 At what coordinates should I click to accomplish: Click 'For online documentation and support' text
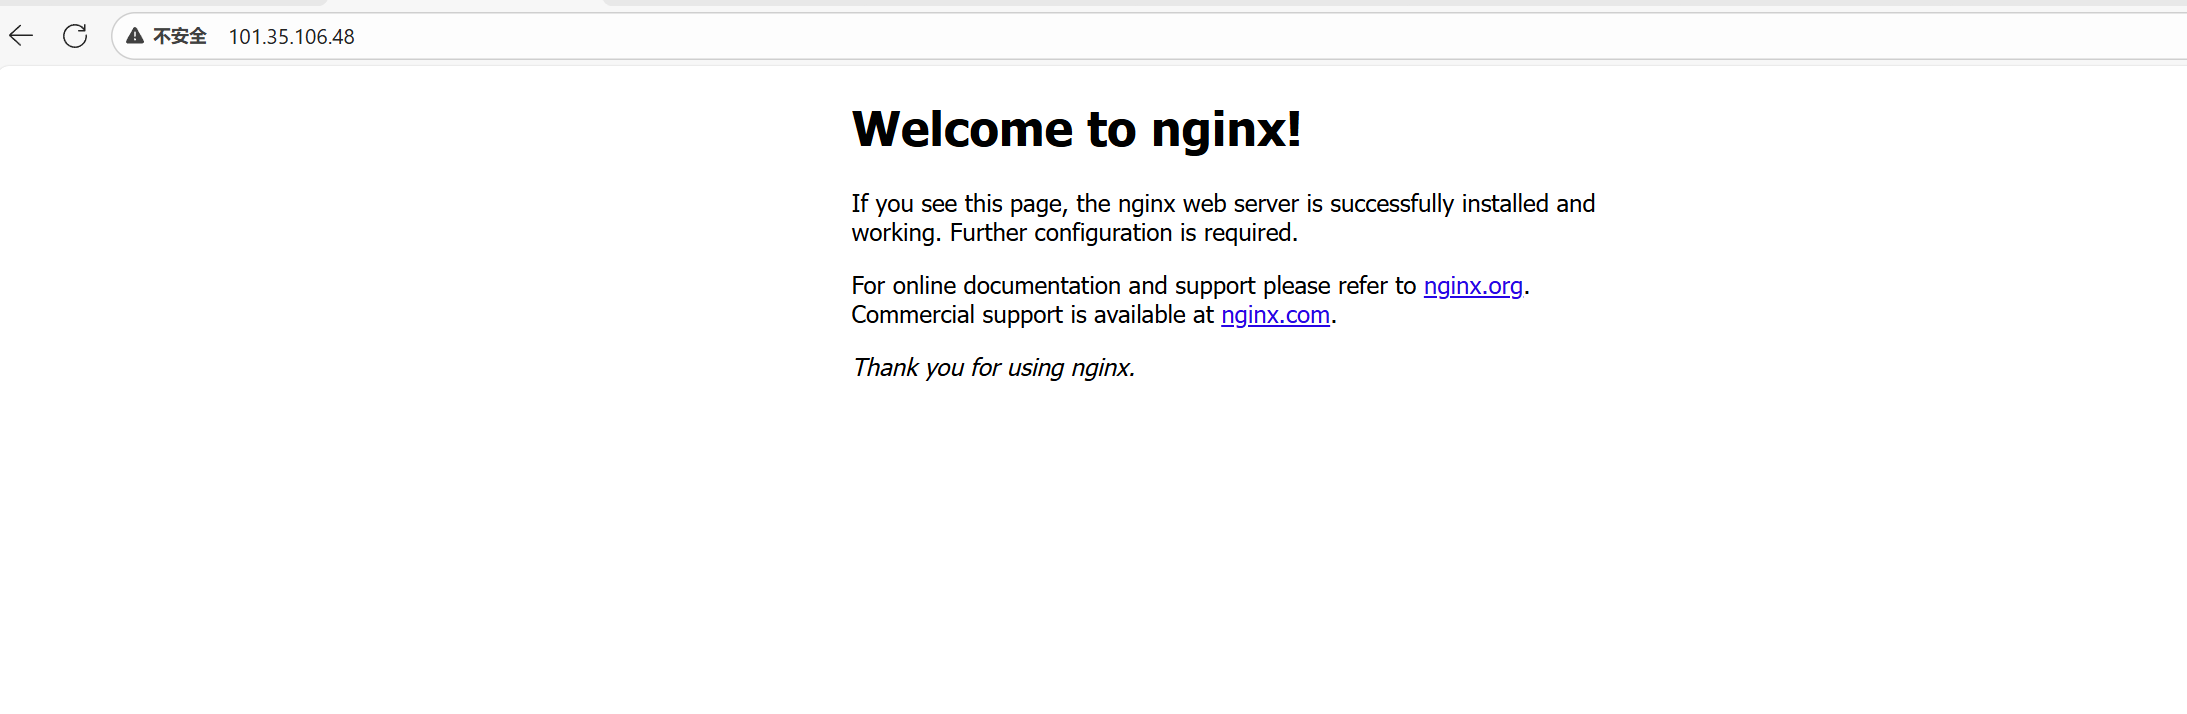[x=1053, y=286]
